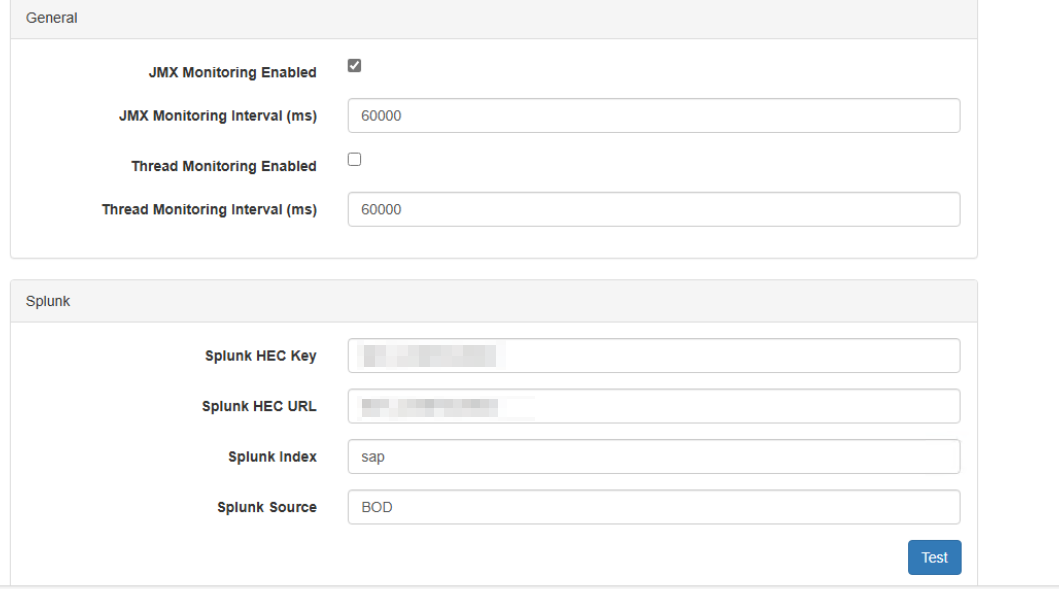Click the 'JMX Monitoring Interval (ms)' label

tap(217, 116)
